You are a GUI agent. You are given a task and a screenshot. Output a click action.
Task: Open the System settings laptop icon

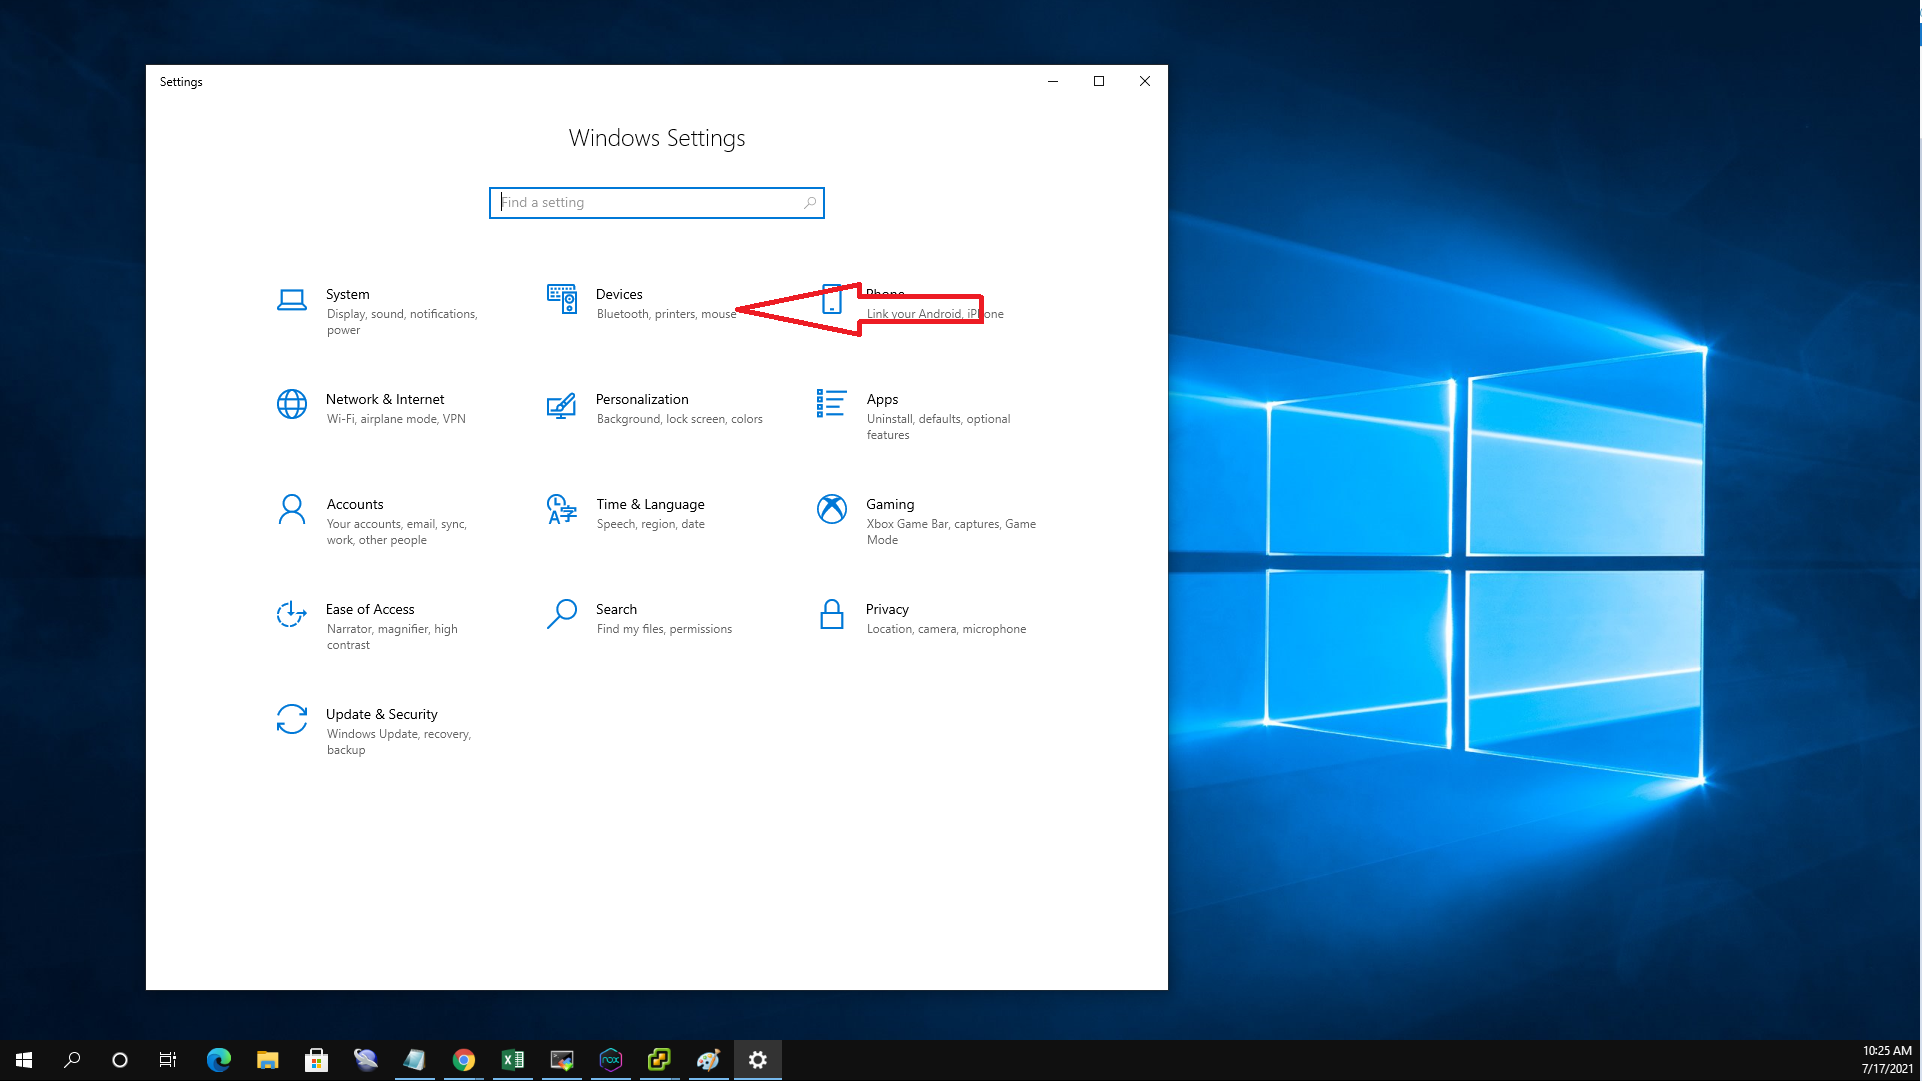[291, 300]
